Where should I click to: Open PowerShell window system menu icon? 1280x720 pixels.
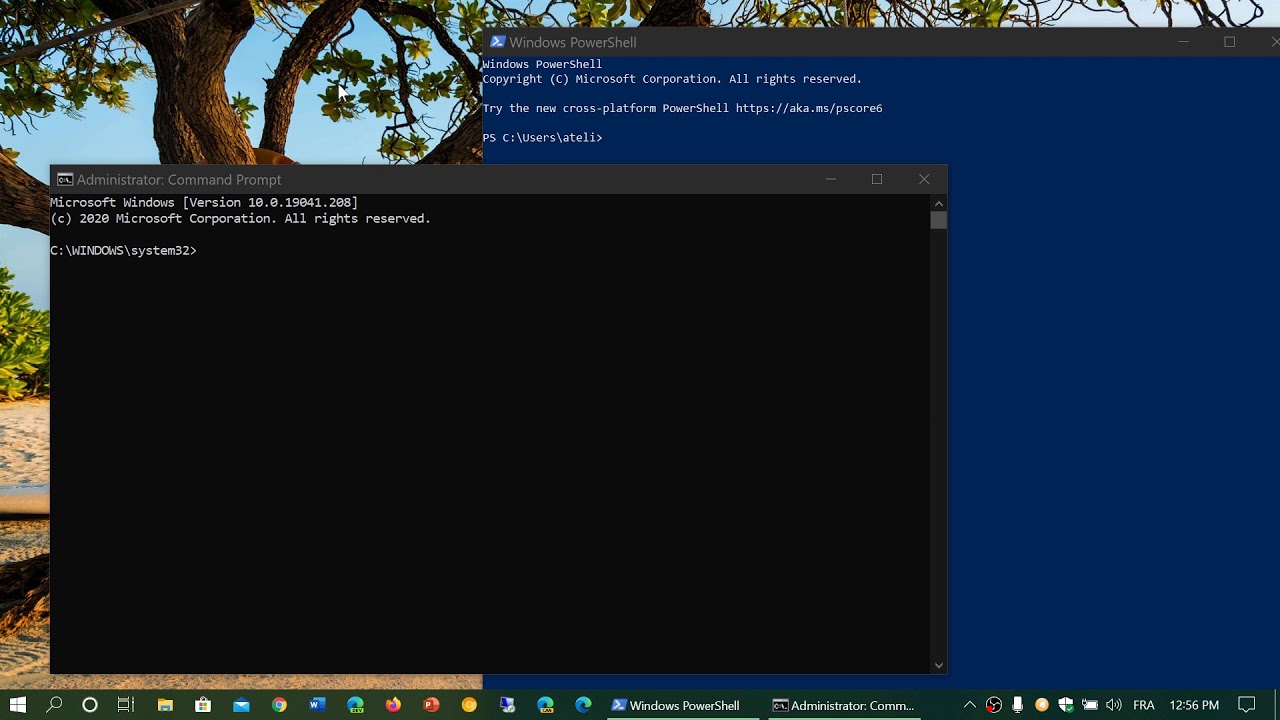coord(497,42)
